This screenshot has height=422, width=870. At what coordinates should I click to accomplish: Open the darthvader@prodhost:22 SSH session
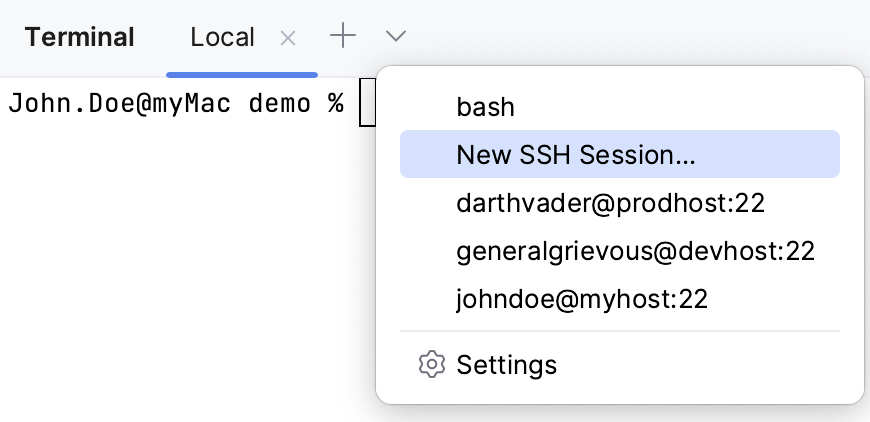[610, 203]
